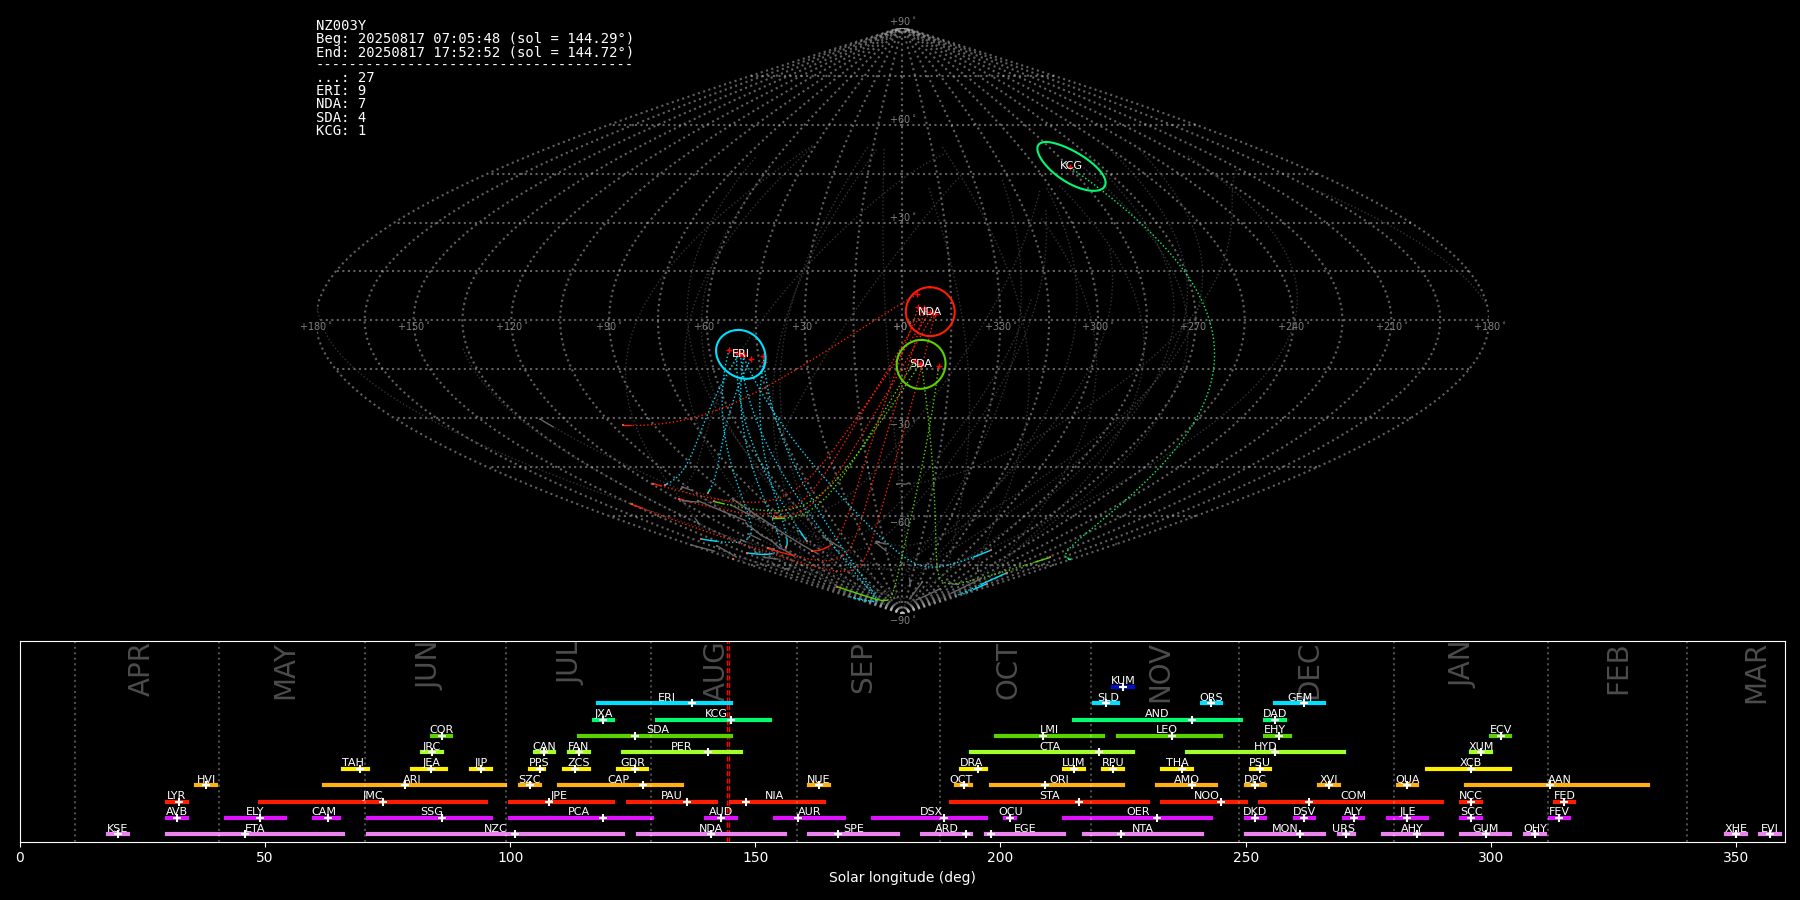Click the LEO shower label in timeline

click(x=1167, y=730)
